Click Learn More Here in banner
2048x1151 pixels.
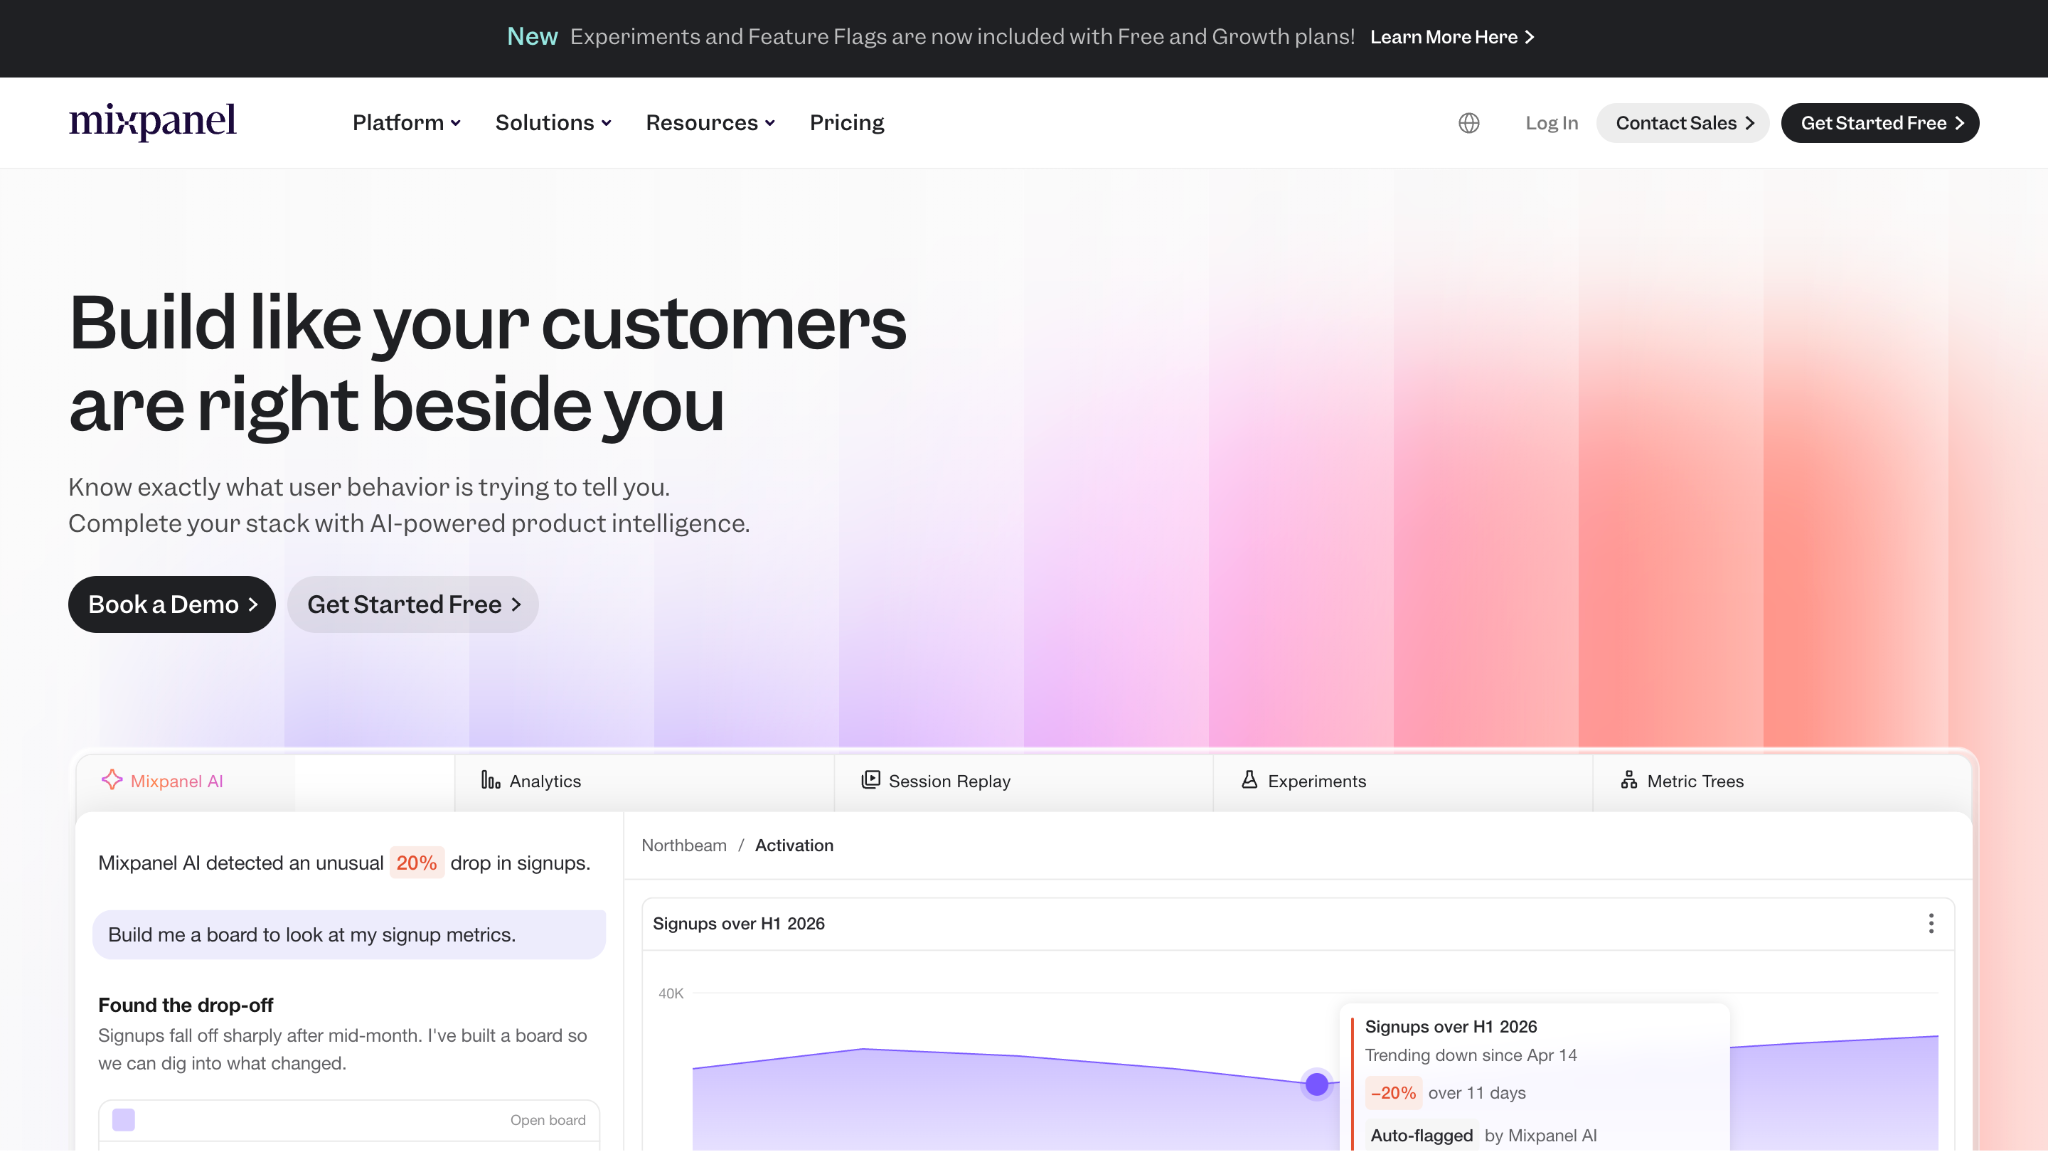(x=1452, y=37)
